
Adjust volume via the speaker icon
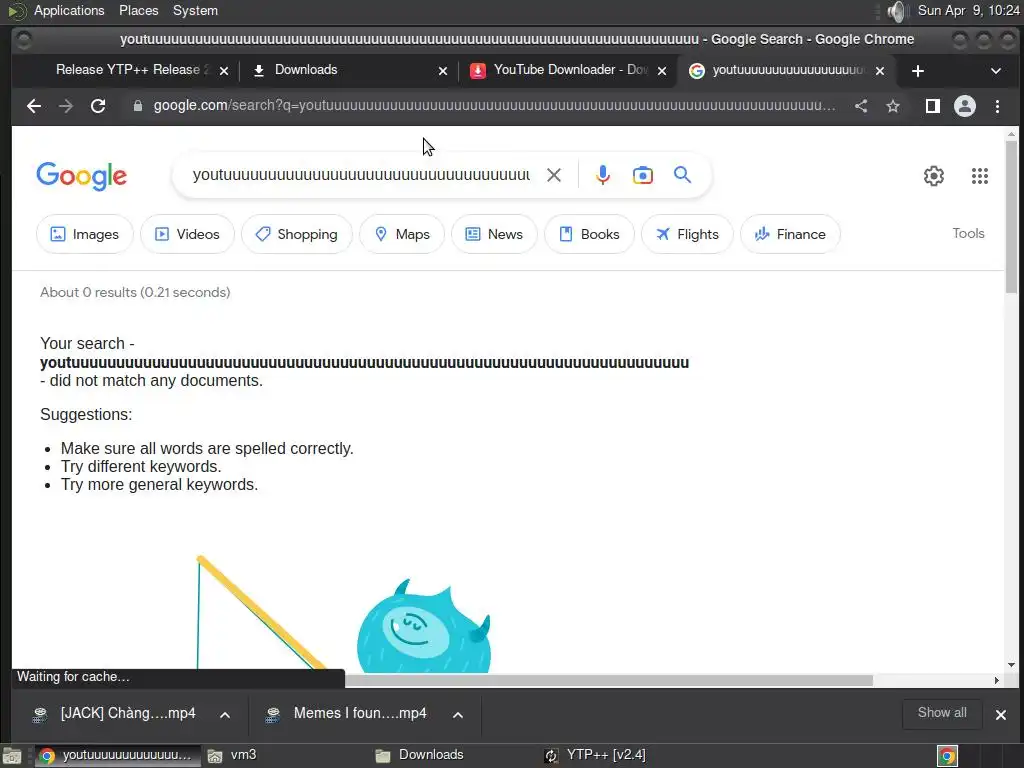897,11
